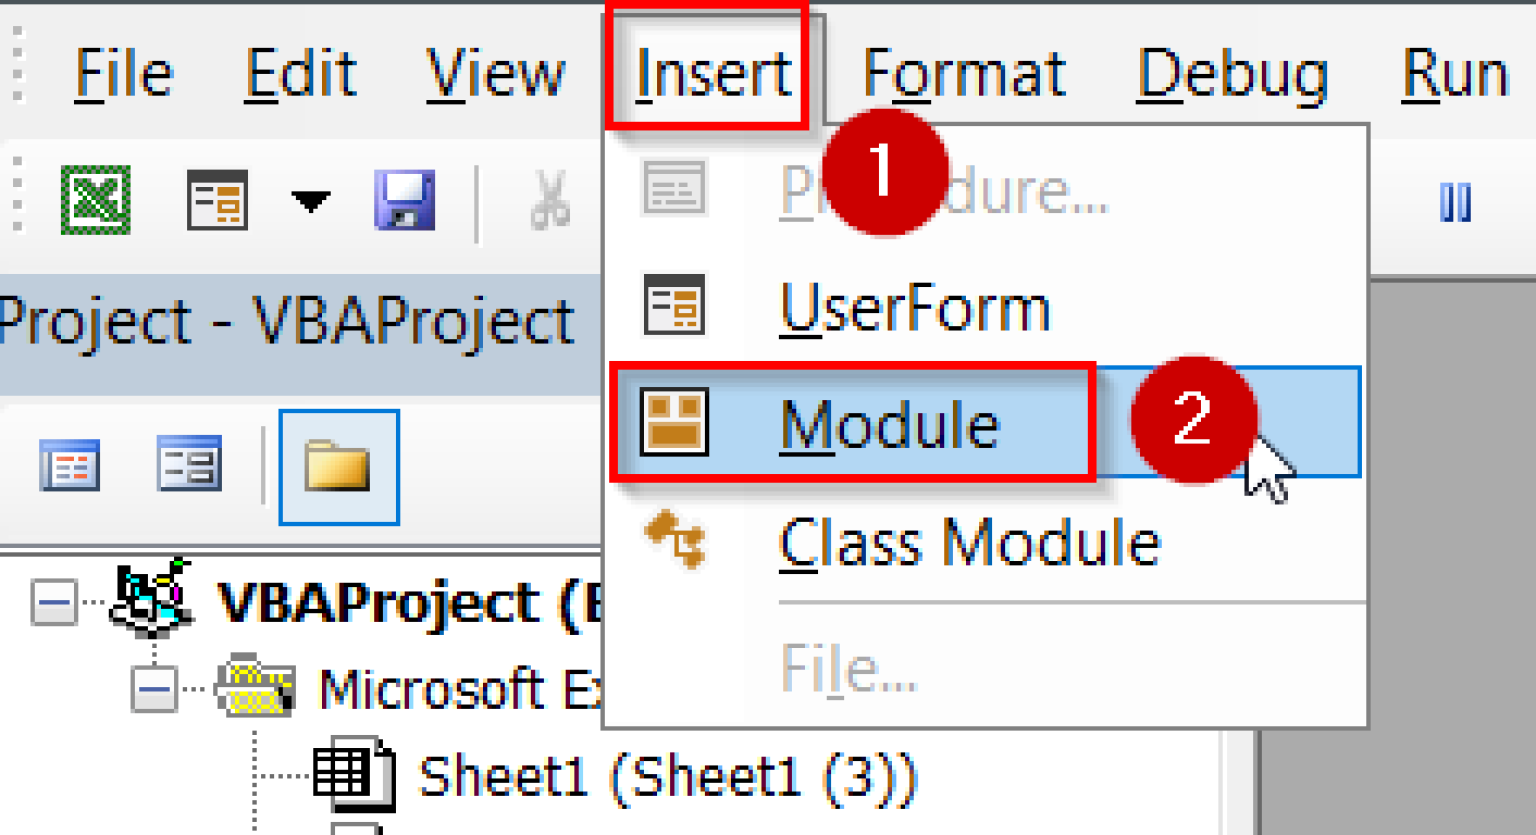Open the dropdown arrow next to Insert UserForm
Image resolution: width=1536 pixels, height=835 pixels.
pyautogui.click(x=310, y=200)
